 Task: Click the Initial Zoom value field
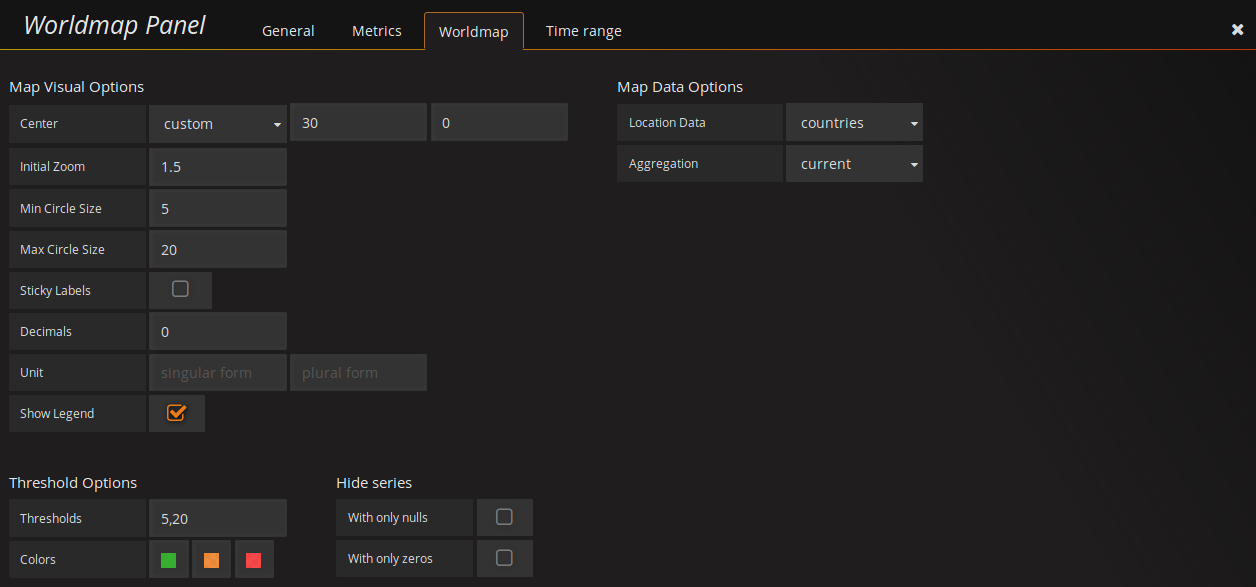point(217,166)
